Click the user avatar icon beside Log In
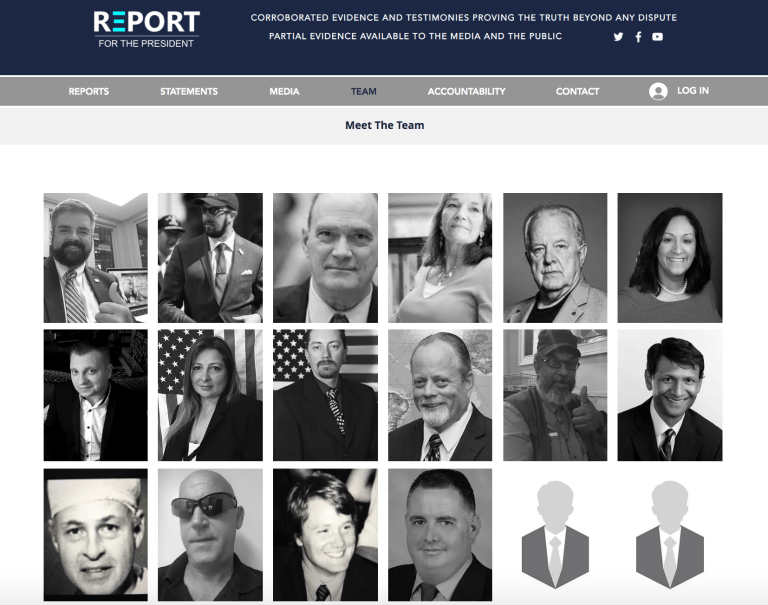This screenshot has height=605, width=768. [658, 91]
